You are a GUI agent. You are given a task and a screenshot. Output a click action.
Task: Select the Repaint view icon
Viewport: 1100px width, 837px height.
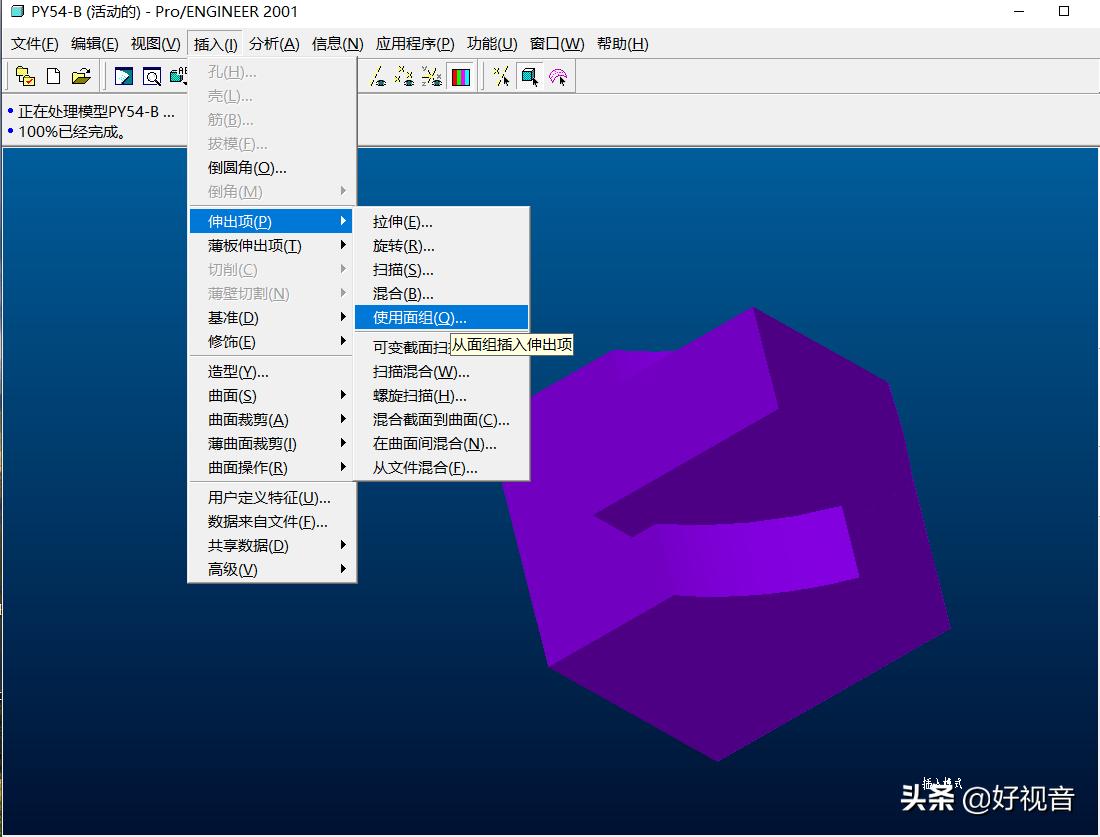pos(122,76)
